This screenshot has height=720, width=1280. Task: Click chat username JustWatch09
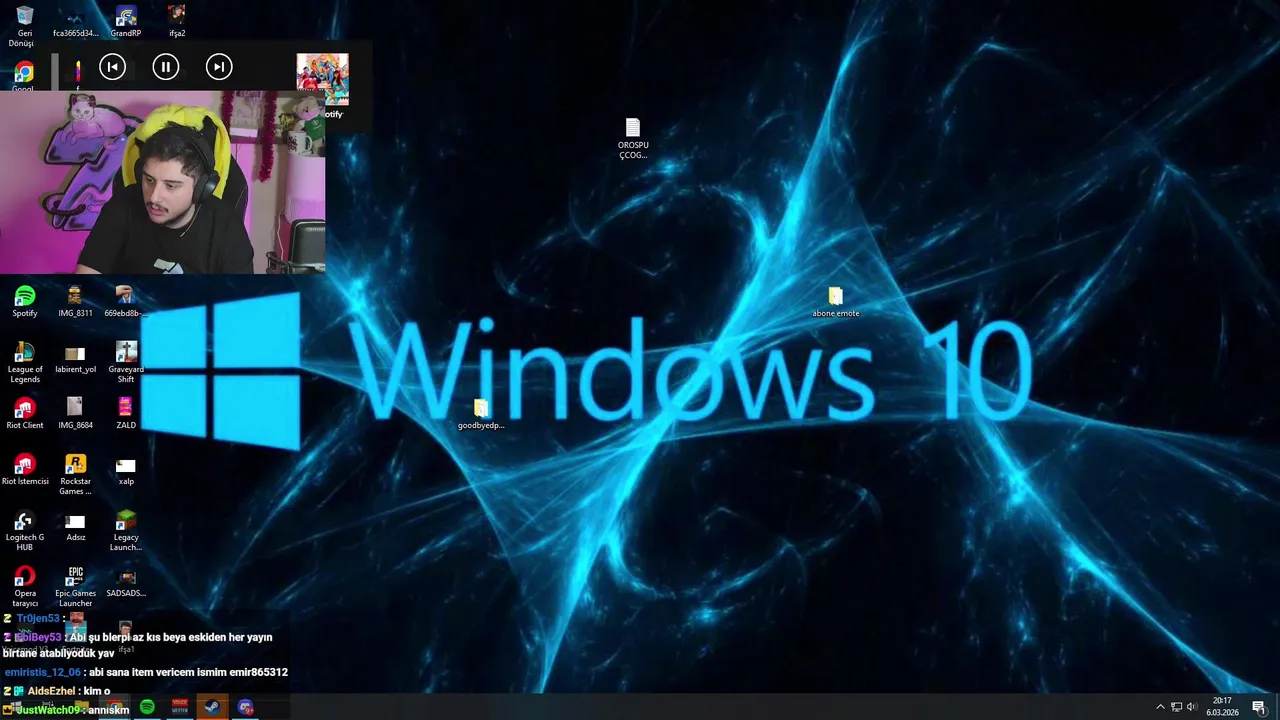(47, 710)
